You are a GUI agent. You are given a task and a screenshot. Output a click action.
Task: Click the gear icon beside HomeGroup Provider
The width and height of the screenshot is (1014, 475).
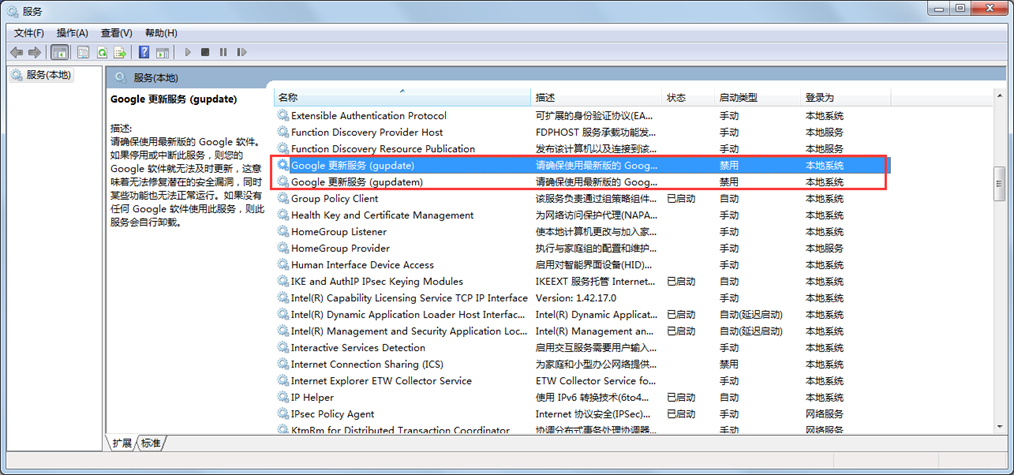pyautogui.click(x=283, y=248)
